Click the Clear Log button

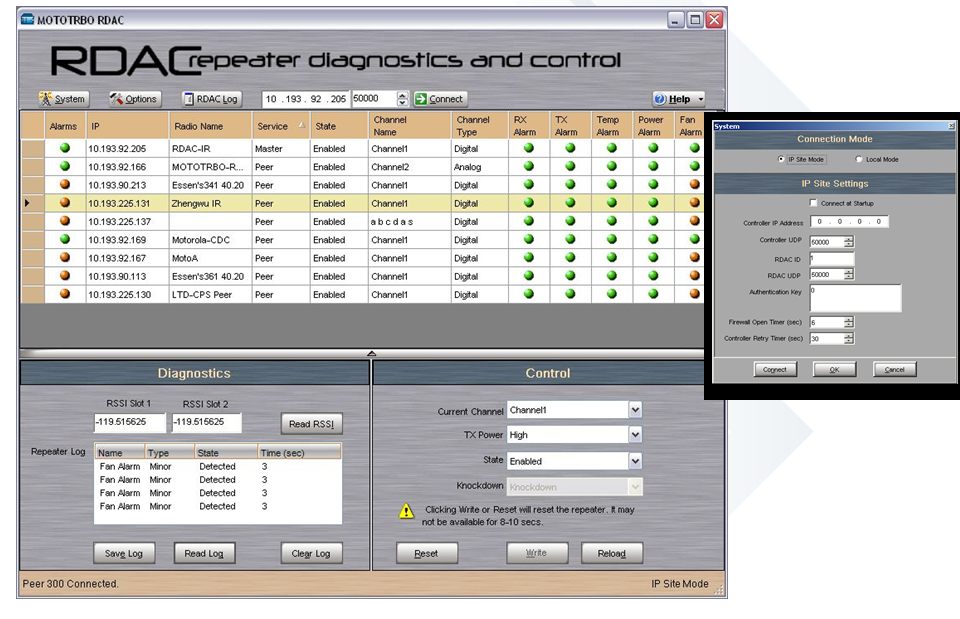[x=311, y=553]
